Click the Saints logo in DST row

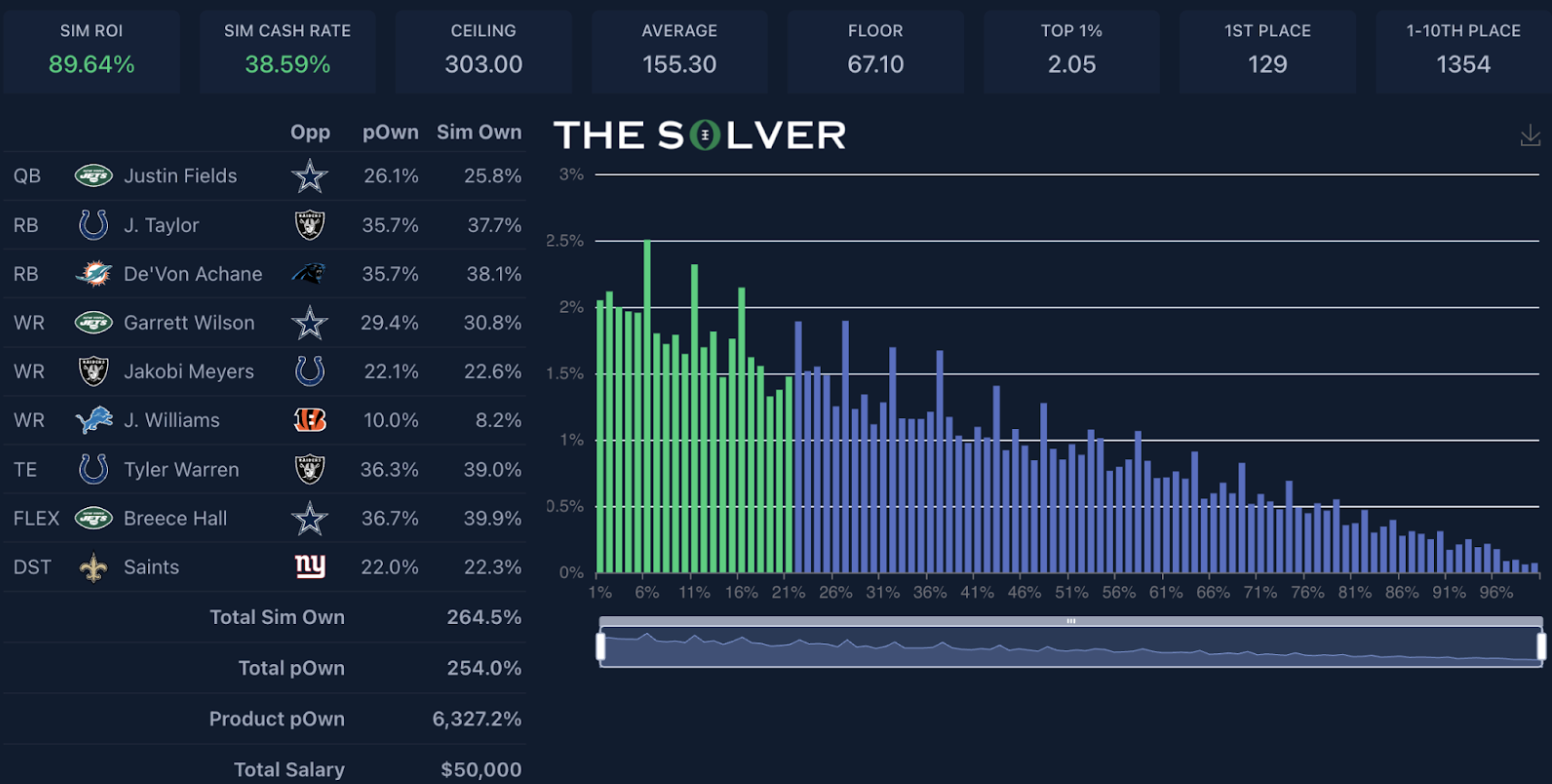pos(93,567)
